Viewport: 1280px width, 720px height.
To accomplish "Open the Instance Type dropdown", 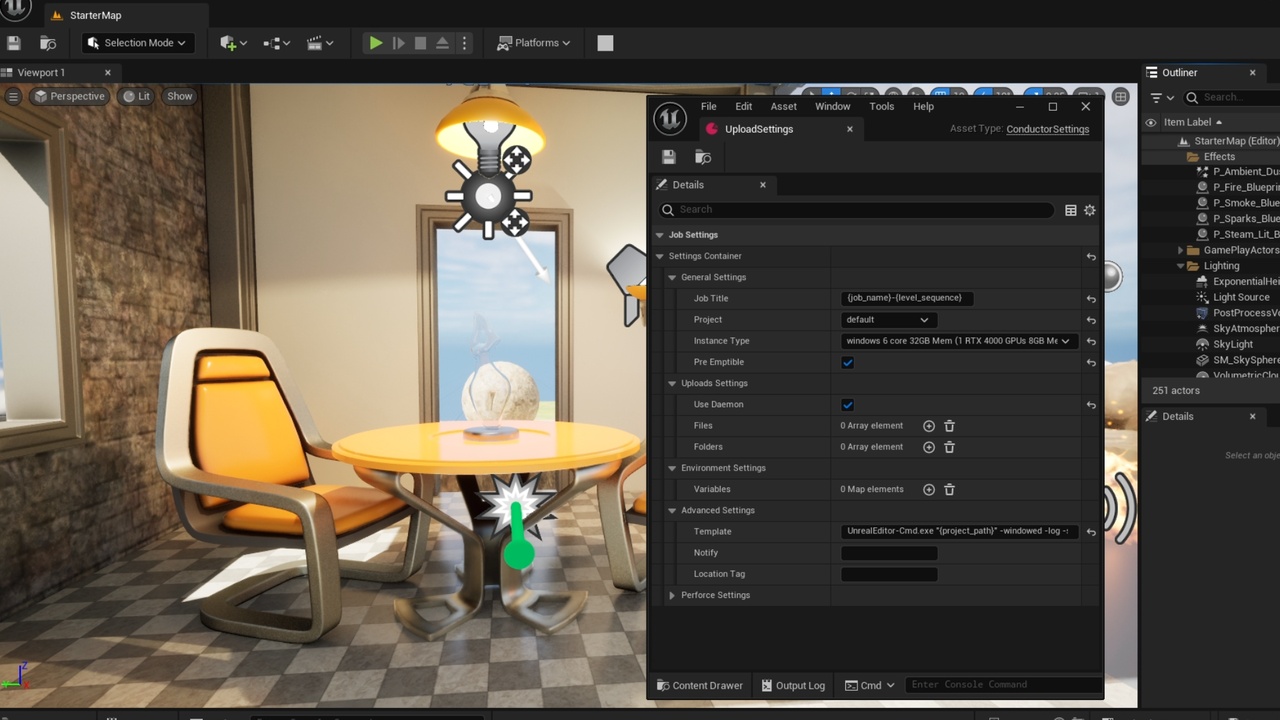I will click(960, 341).
